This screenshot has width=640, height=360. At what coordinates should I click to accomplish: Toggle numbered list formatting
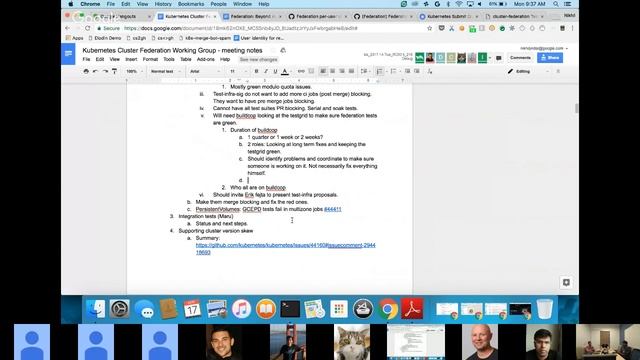(380, 71)
